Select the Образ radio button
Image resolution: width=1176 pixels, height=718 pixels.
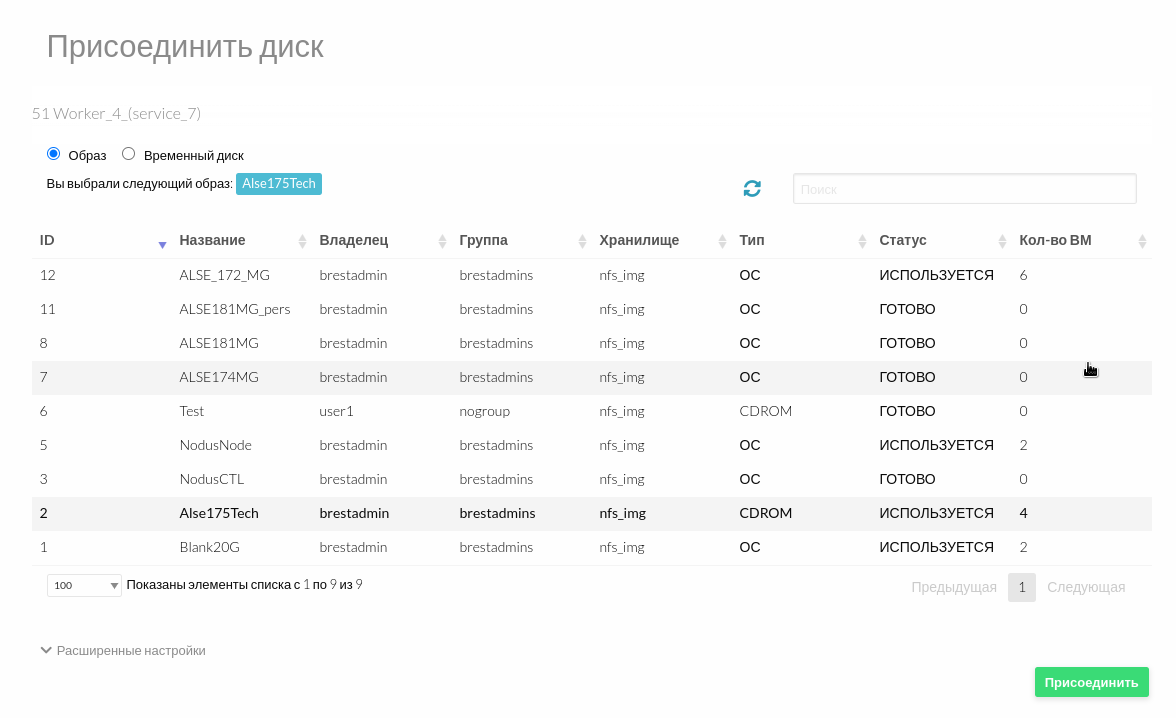[54, 154]
